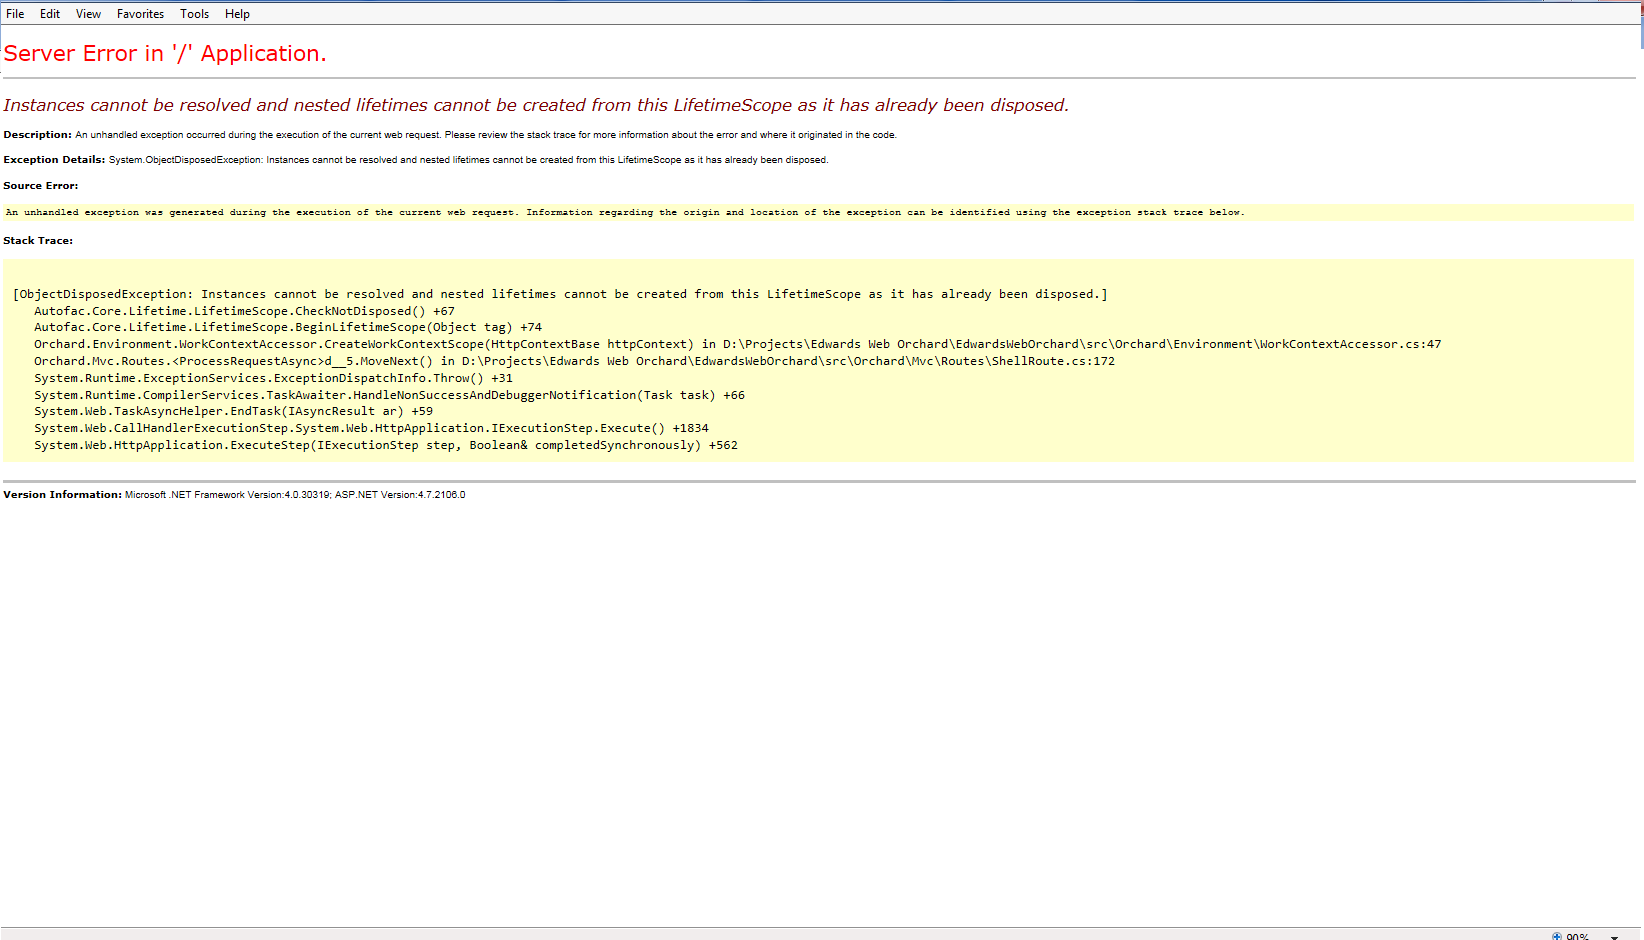Click the Version Information text

[63, 494]
